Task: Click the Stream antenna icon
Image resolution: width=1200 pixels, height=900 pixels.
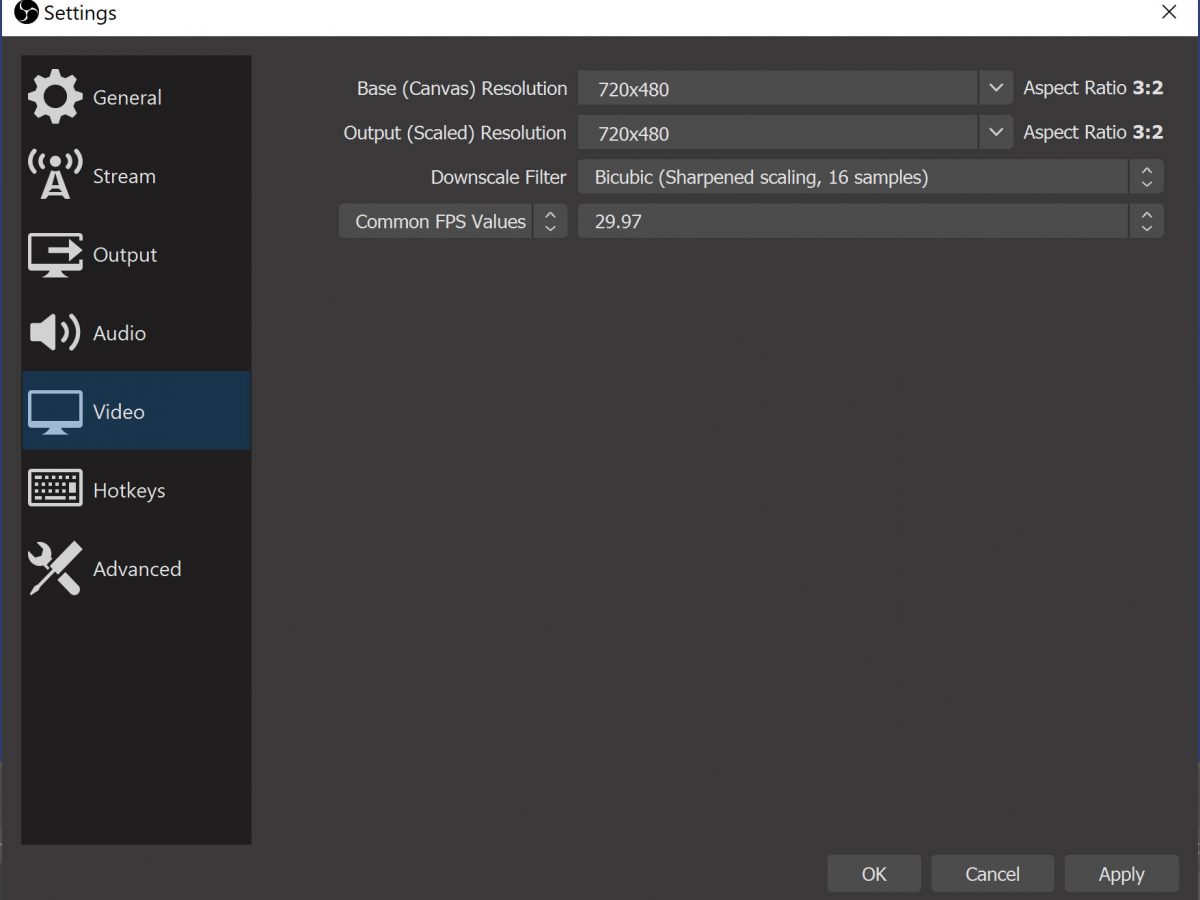Action: (55, 175)
